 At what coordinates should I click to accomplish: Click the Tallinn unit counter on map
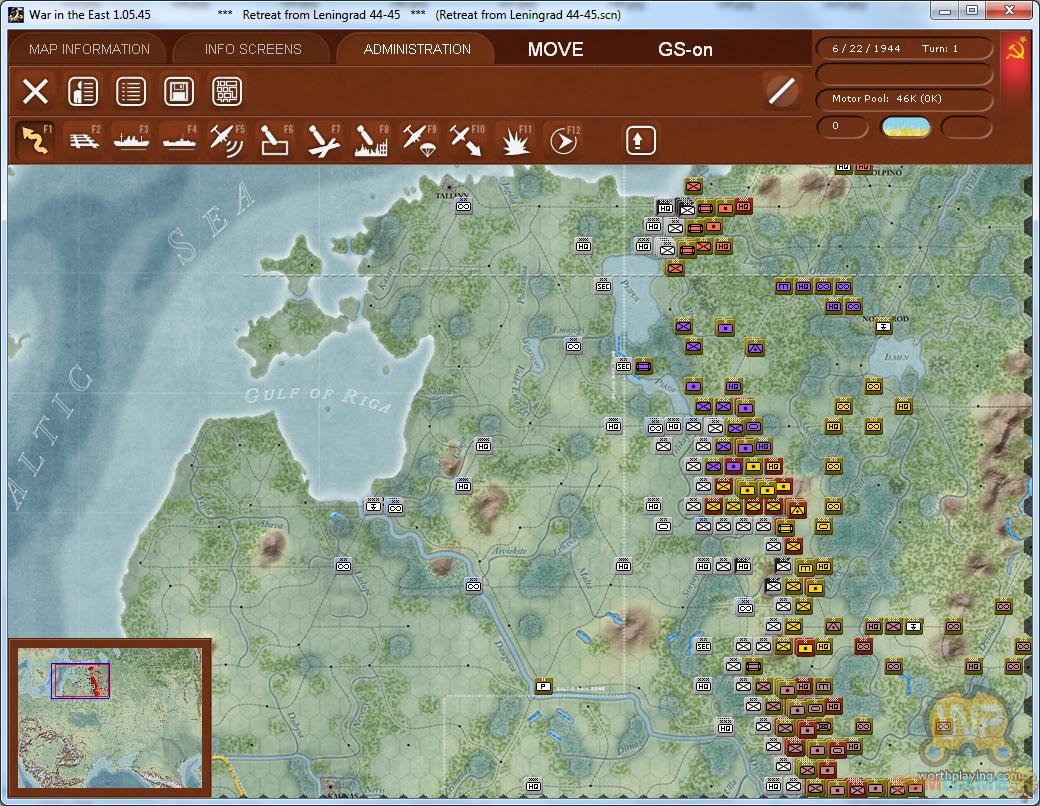click(463, 206)
